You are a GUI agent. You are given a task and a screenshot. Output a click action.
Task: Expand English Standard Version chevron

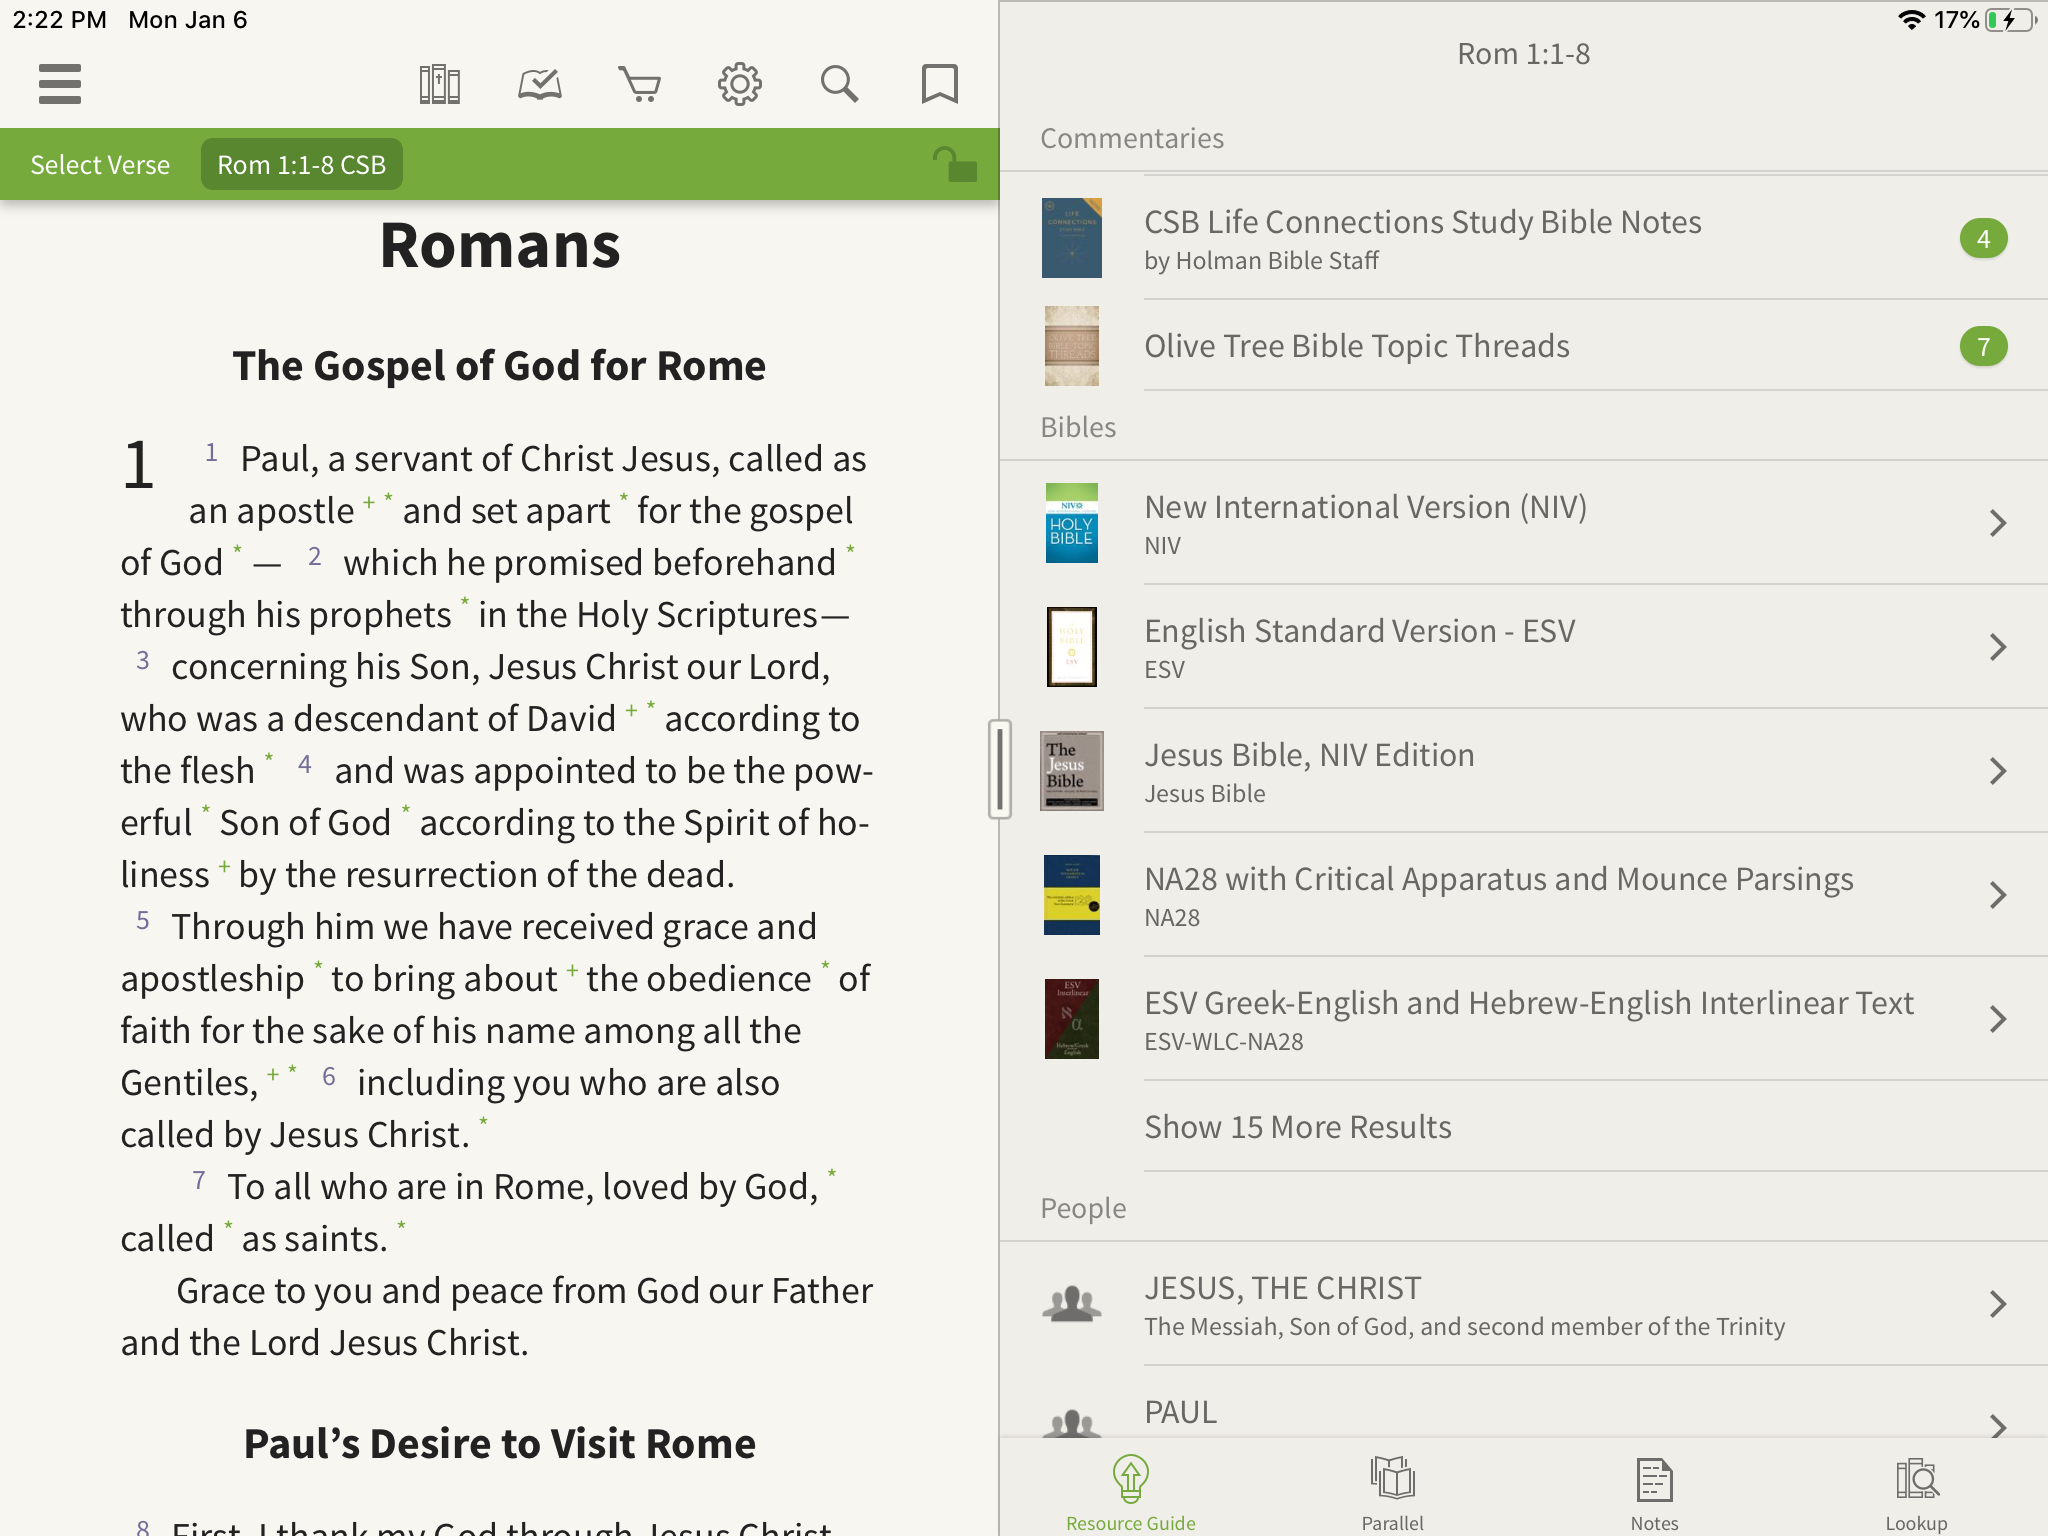click(1997, 647)
